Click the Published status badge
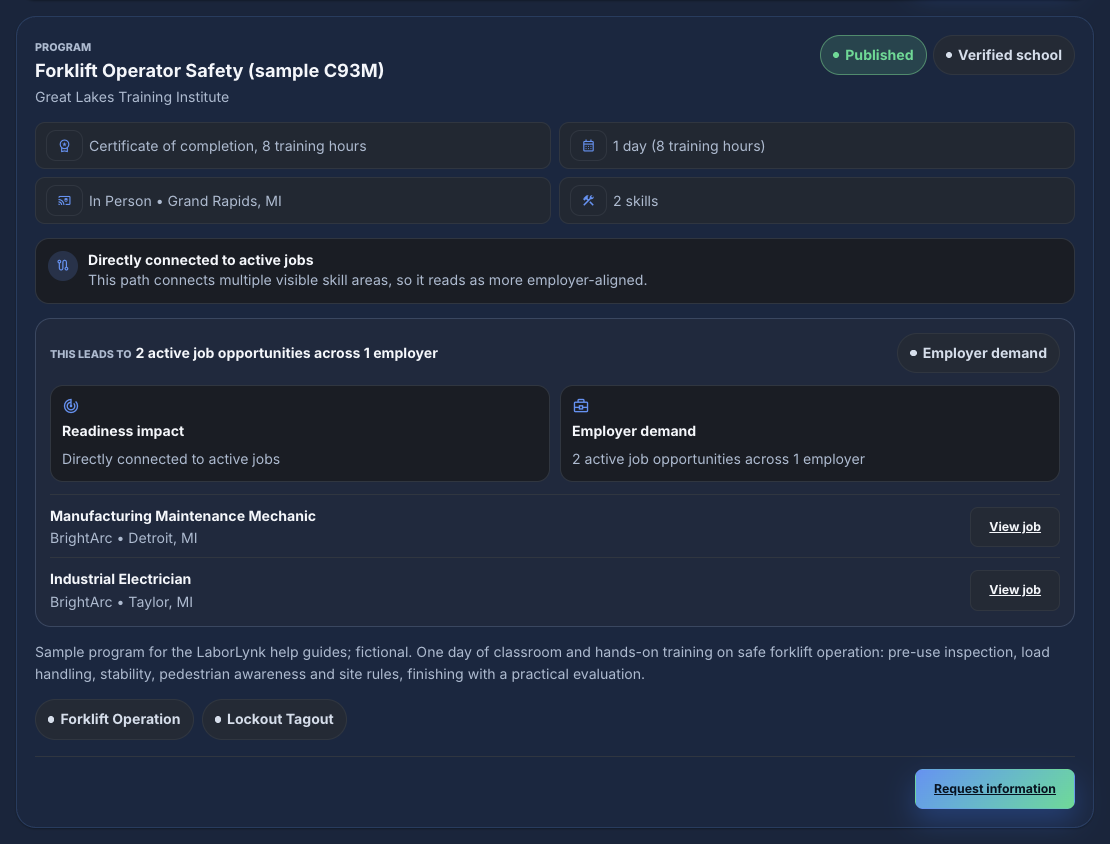 pos(873,55)
